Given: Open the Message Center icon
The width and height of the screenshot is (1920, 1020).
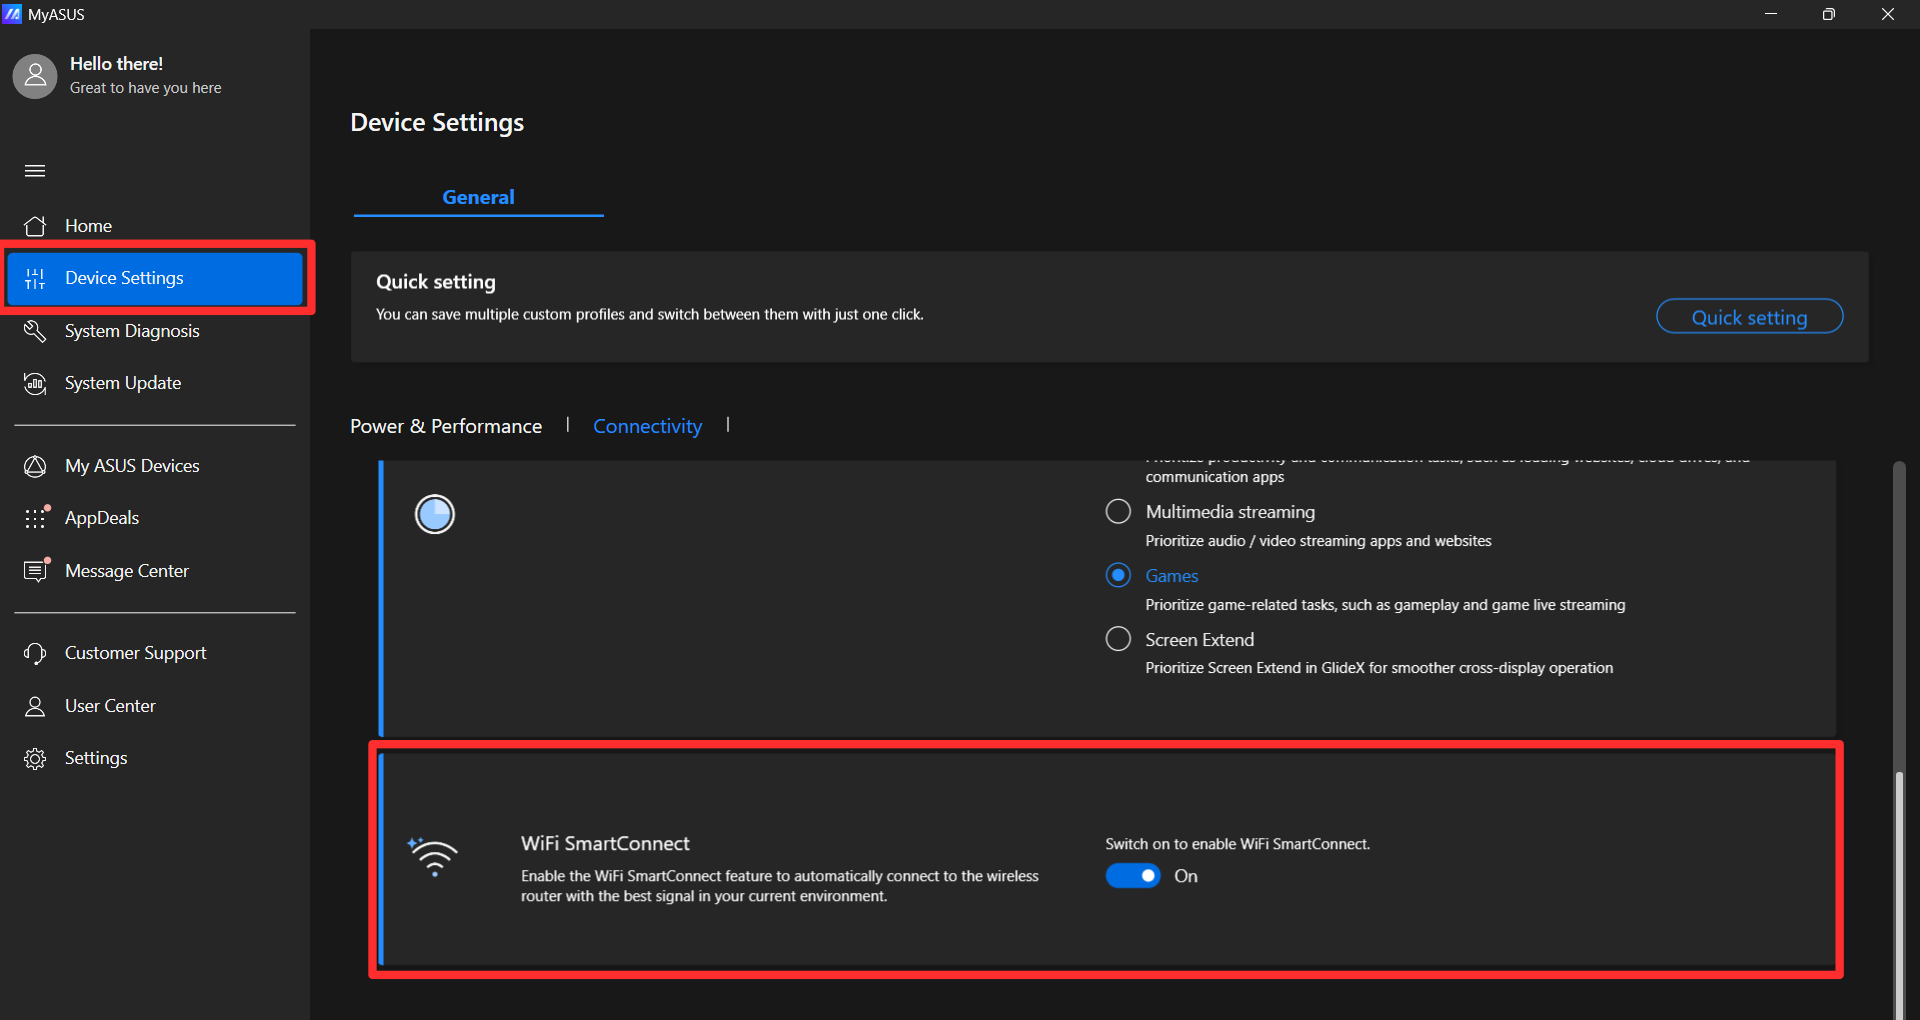Looking at the screenshot, I should click(x=35, y=570).
